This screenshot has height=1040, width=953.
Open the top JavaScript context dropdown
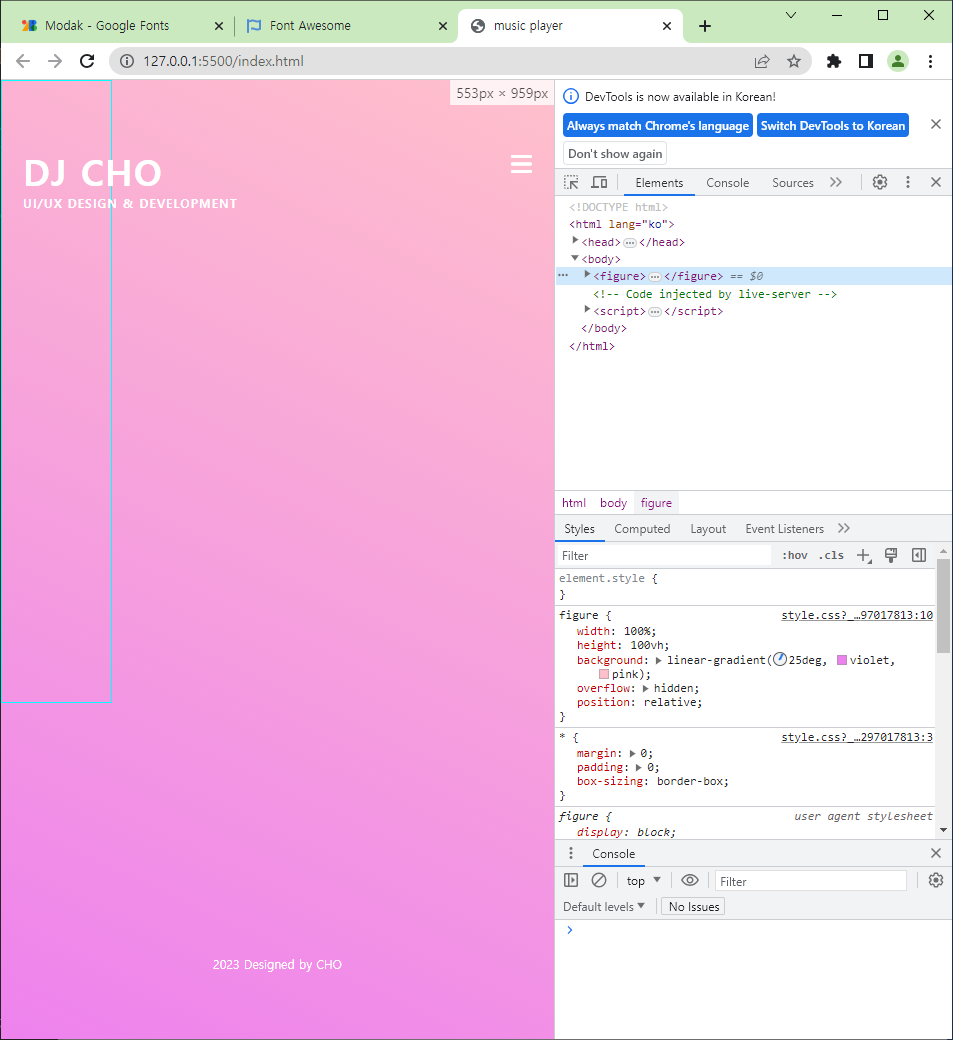tap(643, 881)
